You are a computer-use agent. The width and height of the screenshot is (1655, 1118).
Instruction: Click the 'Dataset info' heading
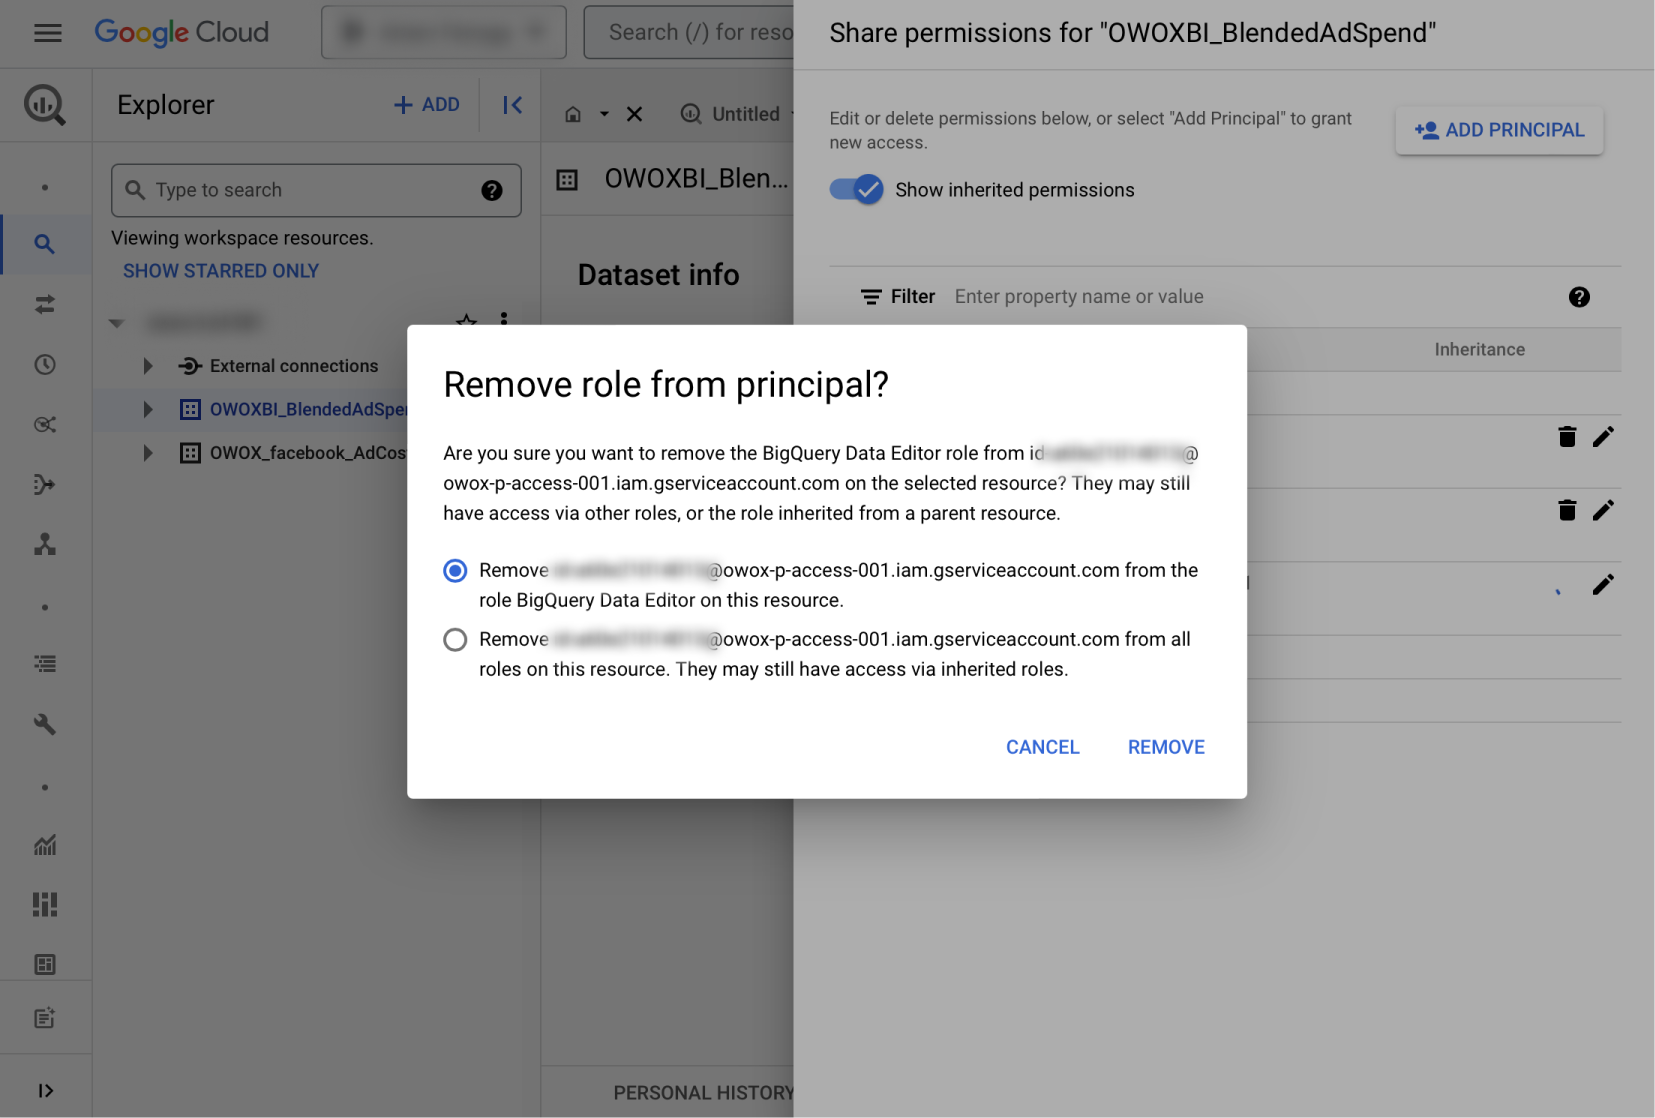[x=658, y=275]
